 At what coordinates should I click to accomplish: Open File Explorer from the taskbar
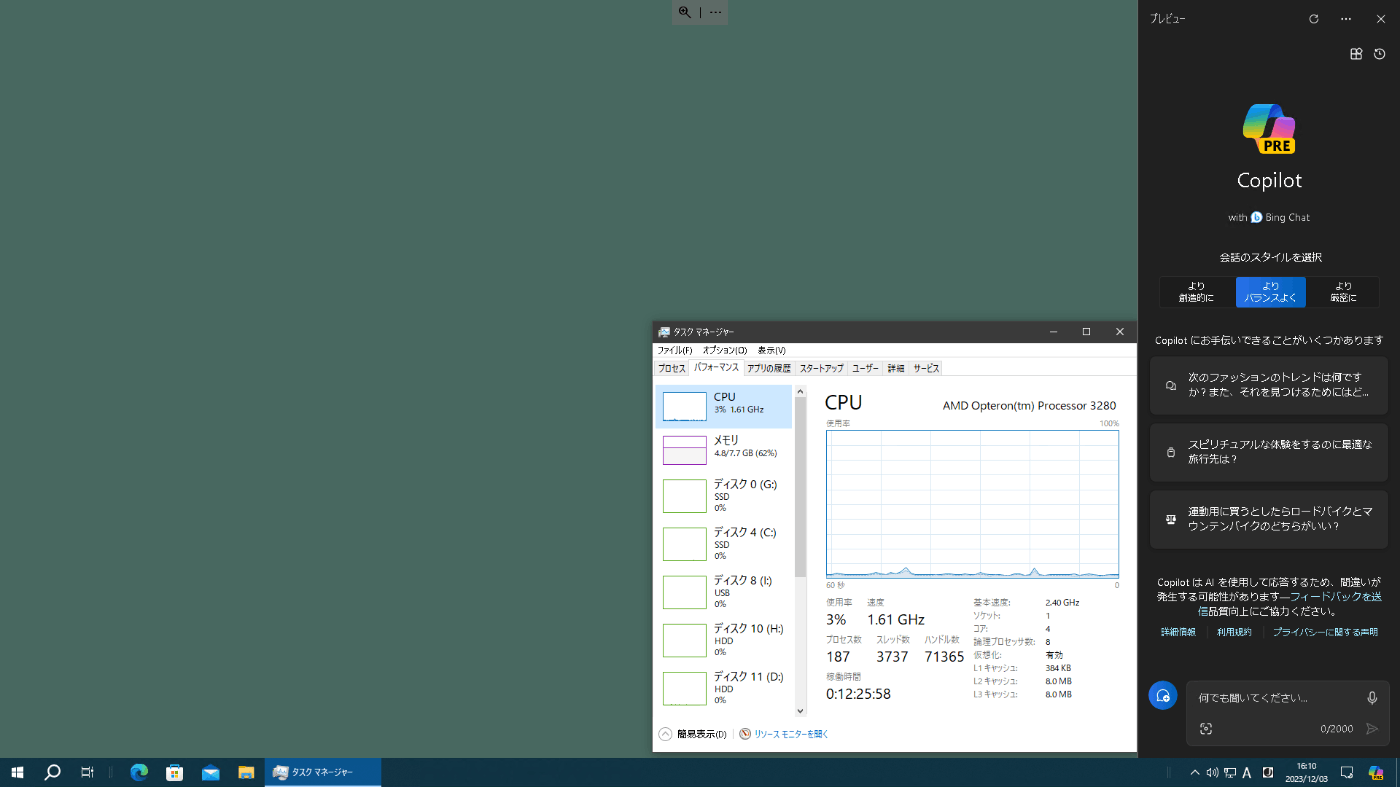point(246,772)
